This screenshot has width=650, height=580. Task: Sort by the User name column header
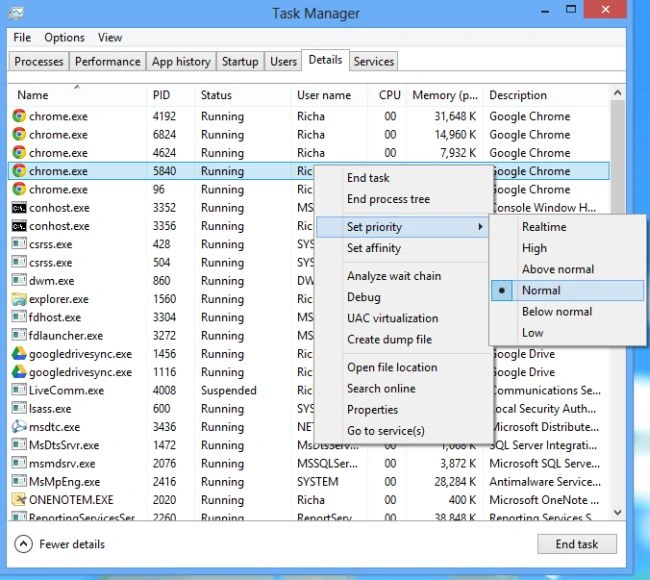tap(329, 95)
